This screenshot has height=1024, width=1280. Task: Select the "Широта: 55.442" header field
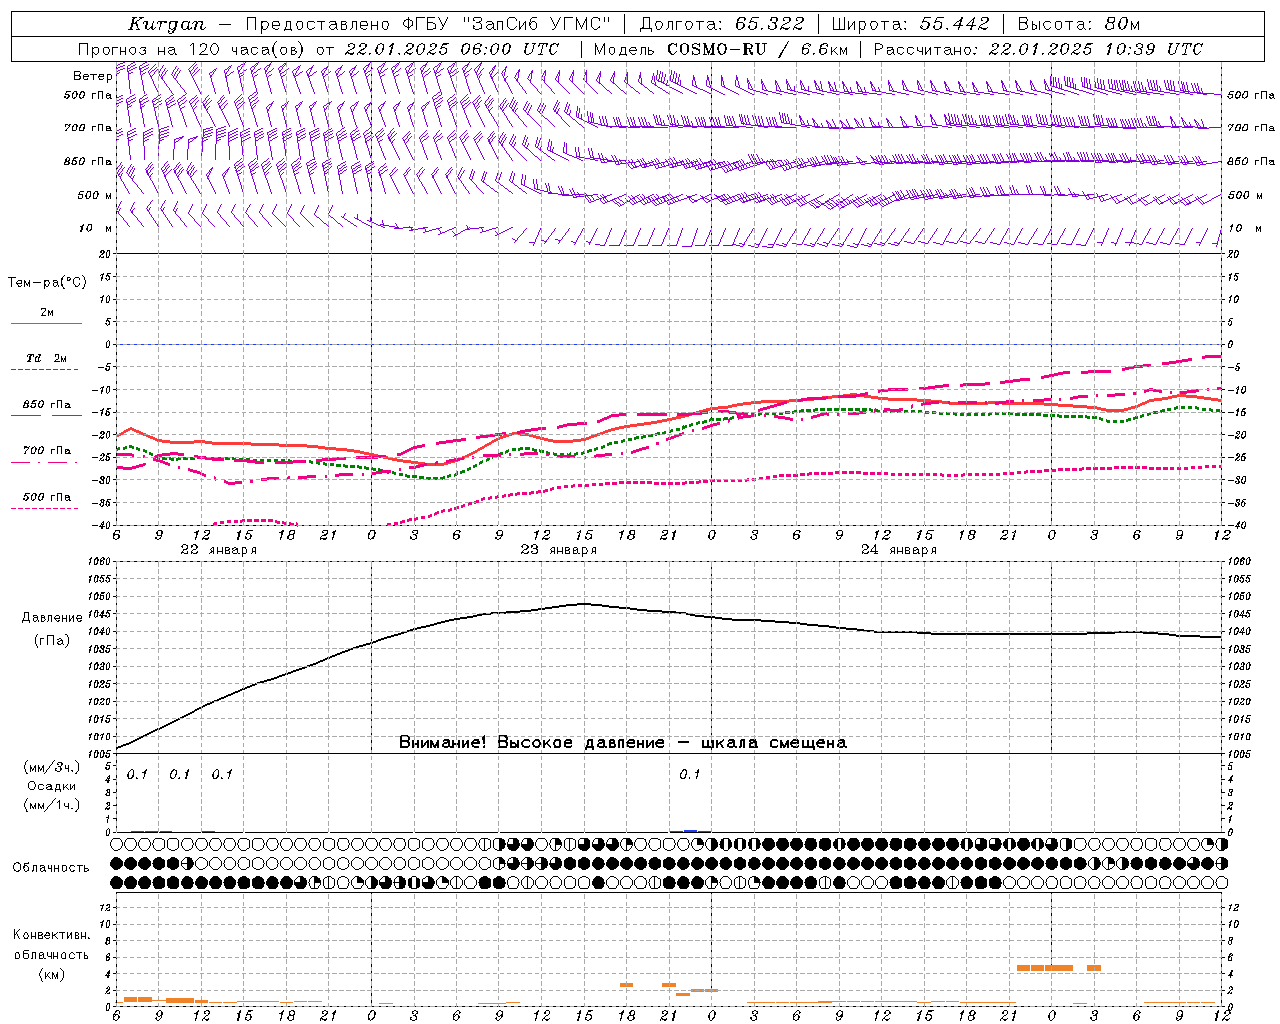[911, 24]
